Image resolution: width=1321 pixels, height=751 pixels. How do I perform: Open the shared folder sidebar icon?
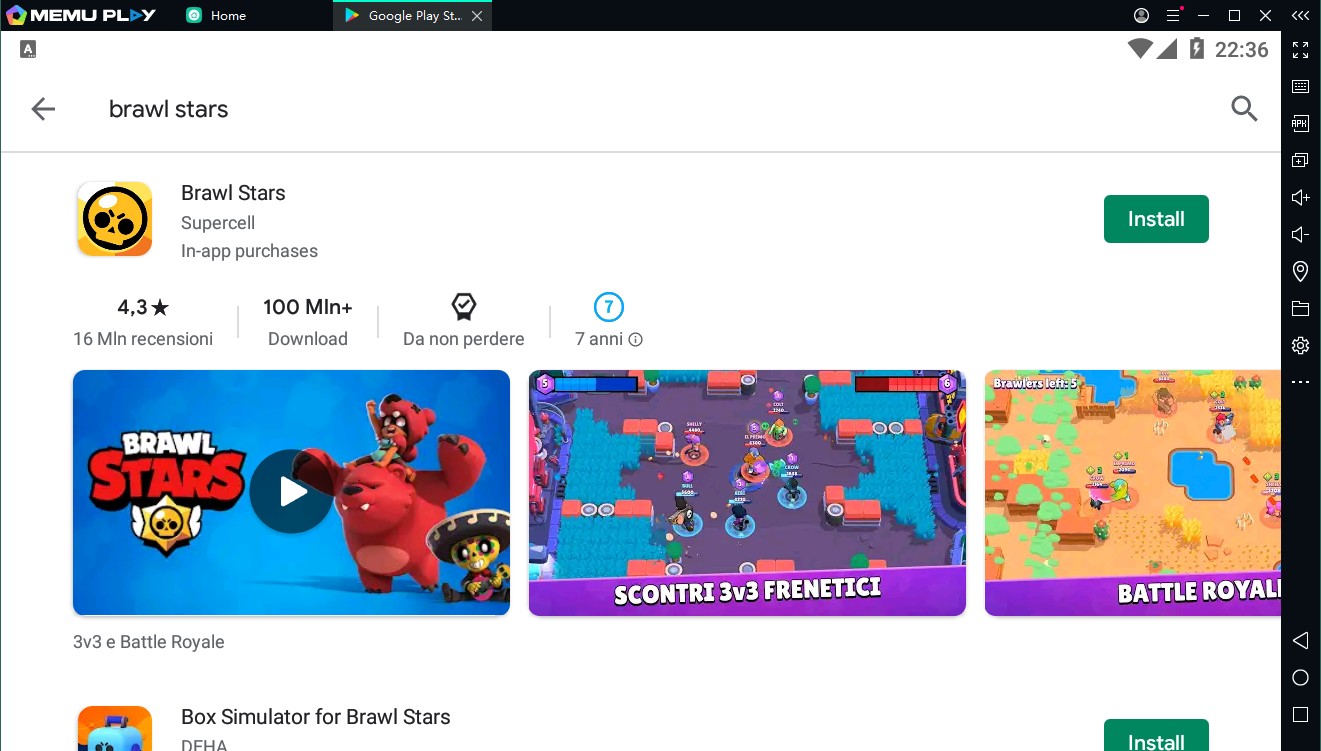[x=1300, y=308]
